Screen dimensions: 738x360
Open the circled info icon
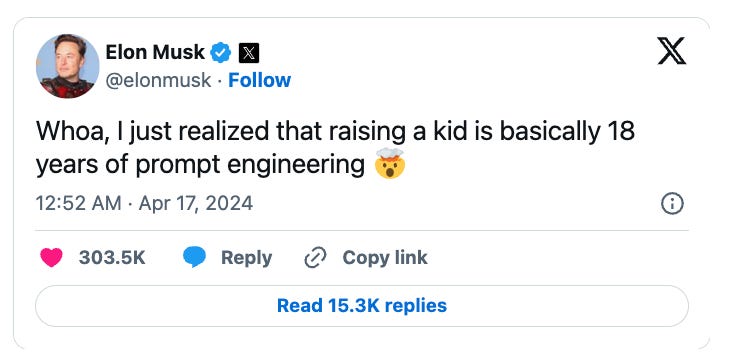click(x=672, y=204)
